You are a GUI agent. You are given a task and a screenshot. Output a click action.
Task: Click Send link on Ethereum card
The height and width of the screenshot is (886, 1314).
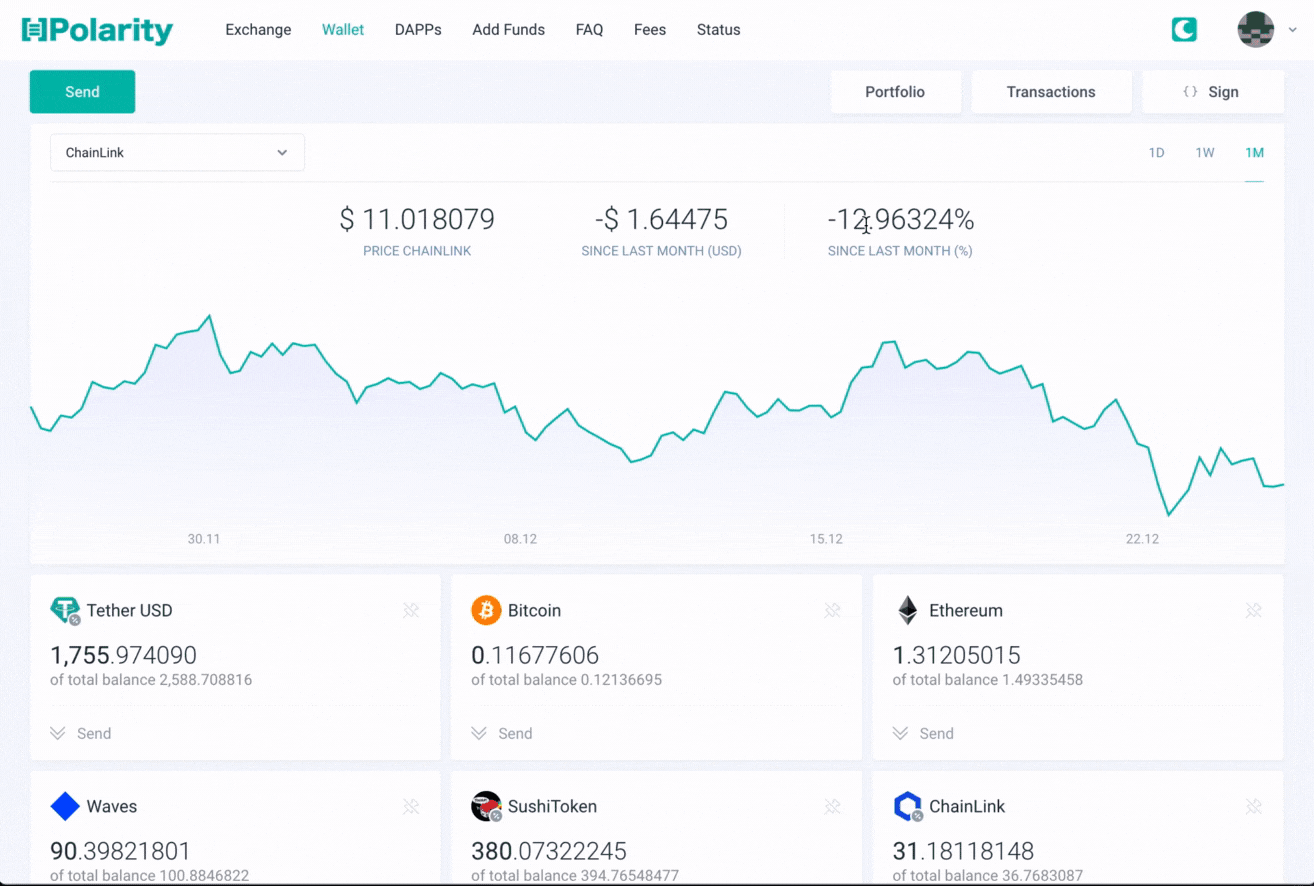pos(936,733)
